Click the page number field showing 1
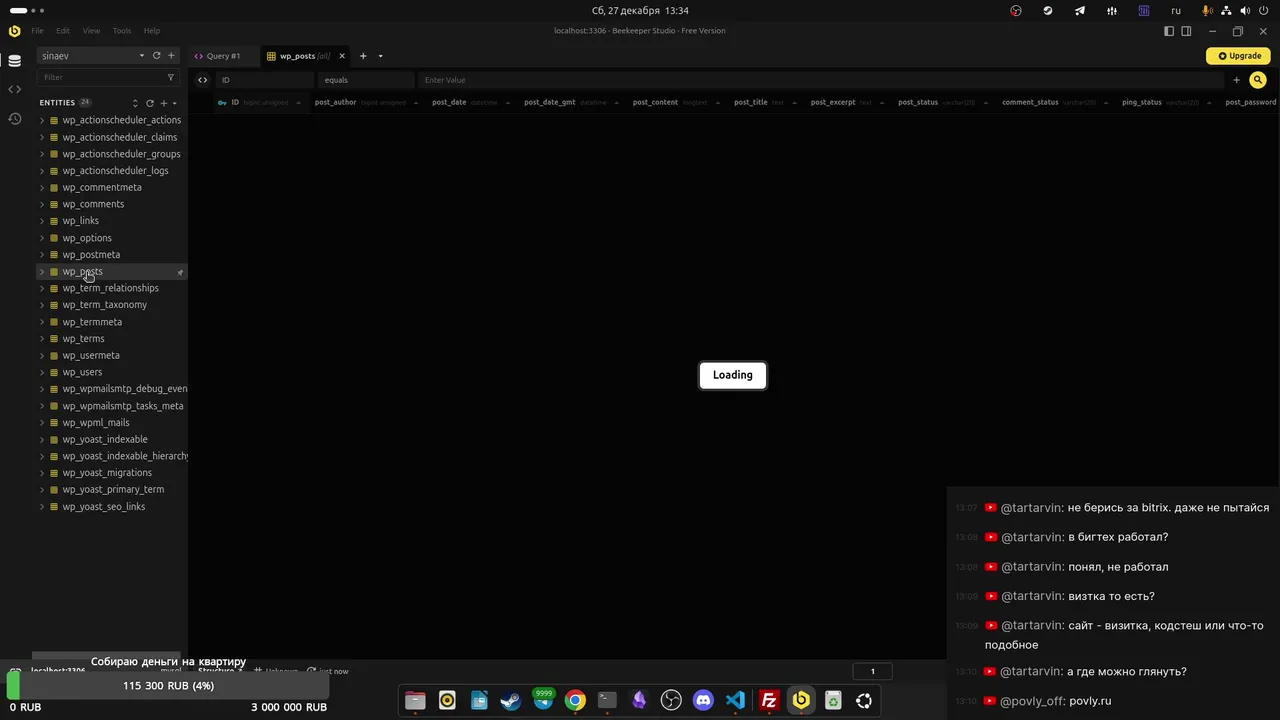Viewport: 1280px width, 720px height. tap(872, 671)
